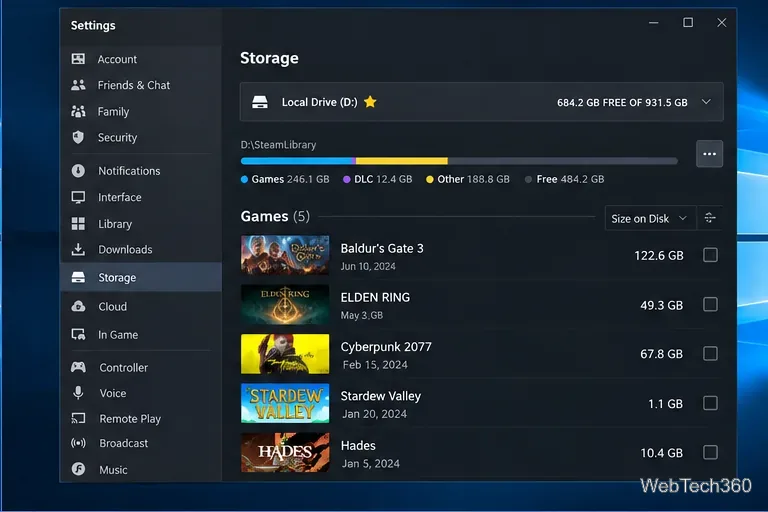768x512 pixels.
Task: Click the blue Games segment of usage bar
Action: tap(296, 161)
